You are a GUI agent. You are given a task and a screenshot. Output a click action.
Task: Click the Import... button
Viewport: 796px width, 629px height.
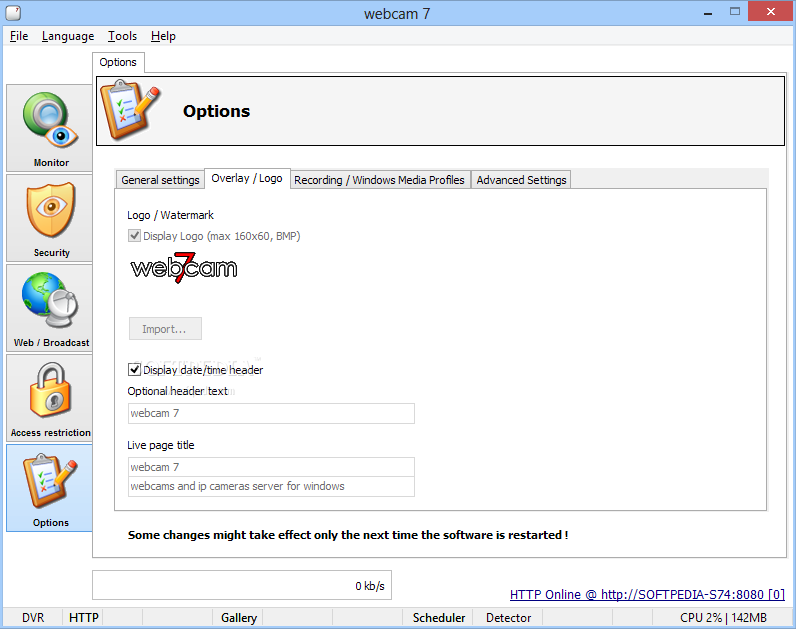coord(165,329)
